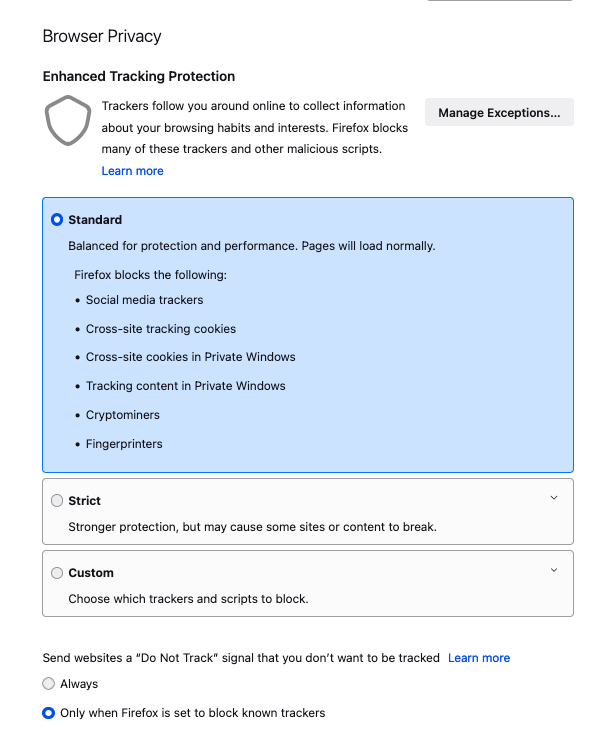Viewport: 616px width, 747px height.
Task: Click the Cryptominers list item
Action: 123,415
